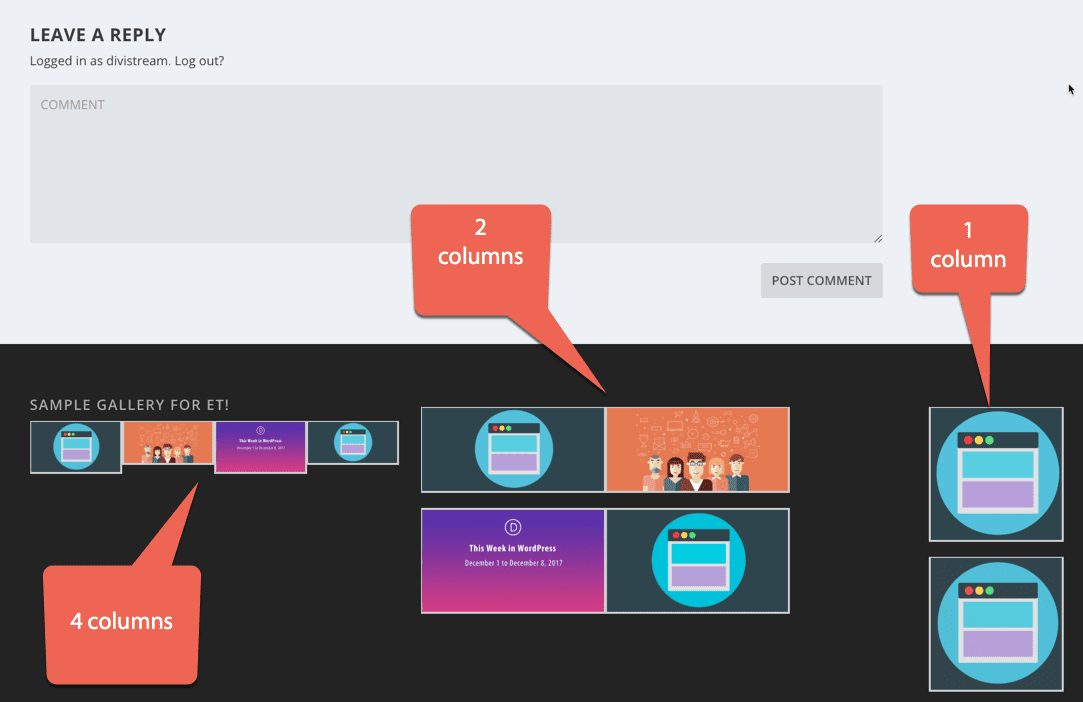Select the last thumbnail in the 4-column gallery

pyautogui.click(x=353, y=442)
